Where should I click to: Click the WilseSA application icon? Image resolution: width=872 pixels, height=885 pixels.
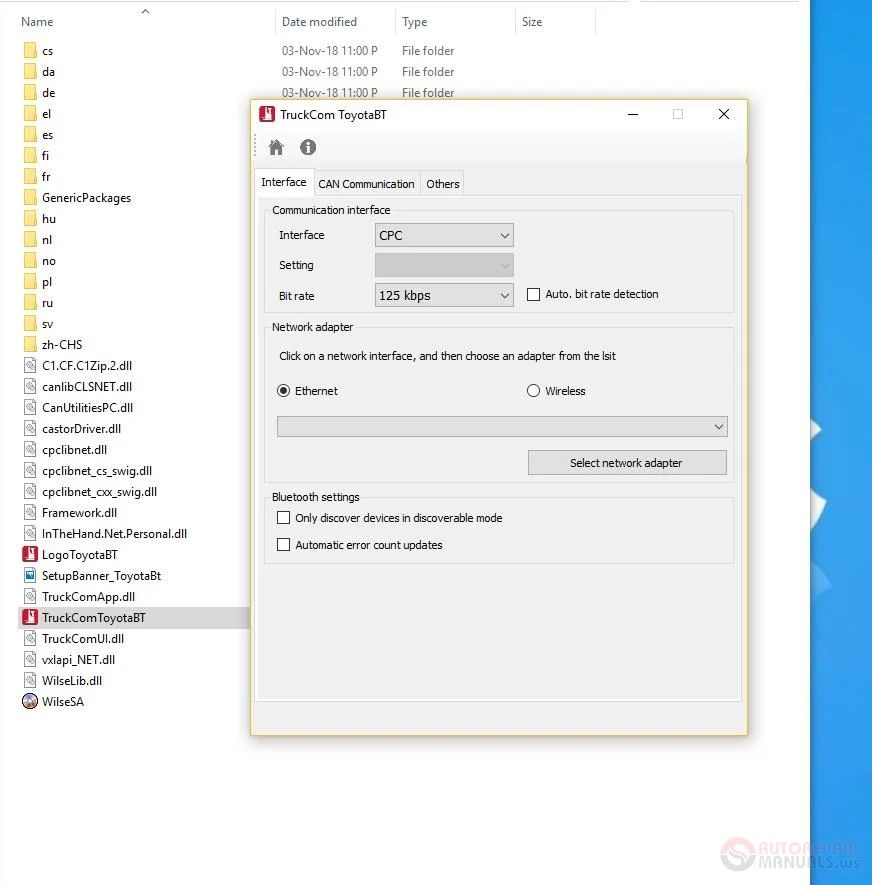point(30,701)
